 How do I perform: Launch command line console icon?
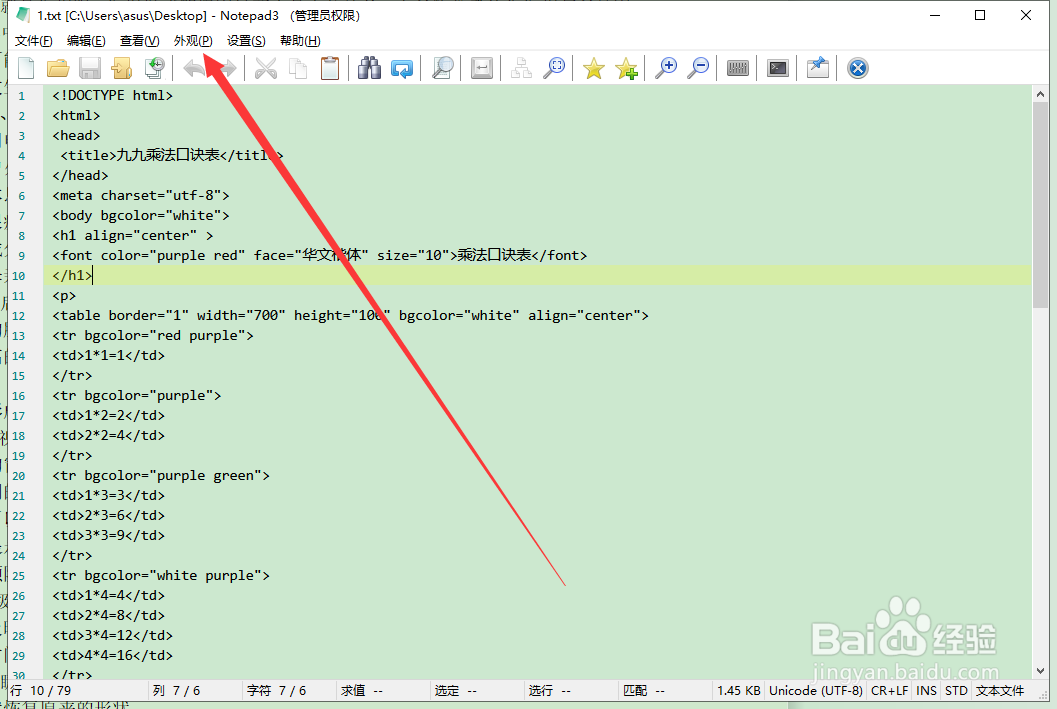click(778, 68)
